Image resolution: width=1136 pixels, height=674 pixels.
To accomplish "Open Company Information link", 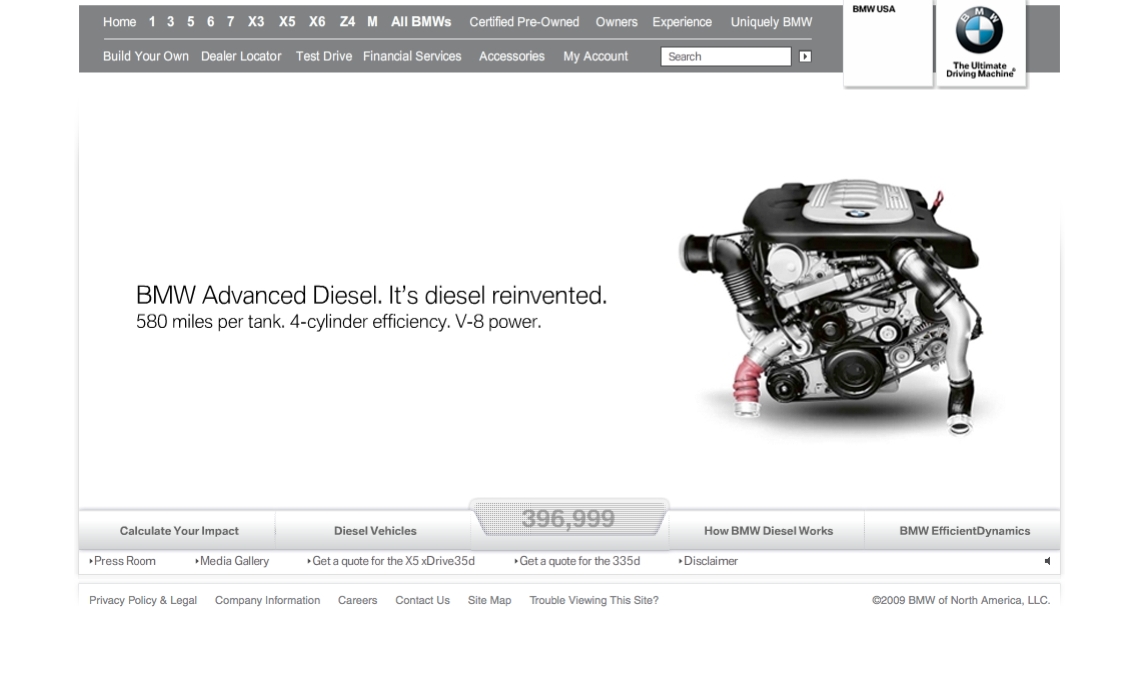I will tap(267, 600).
